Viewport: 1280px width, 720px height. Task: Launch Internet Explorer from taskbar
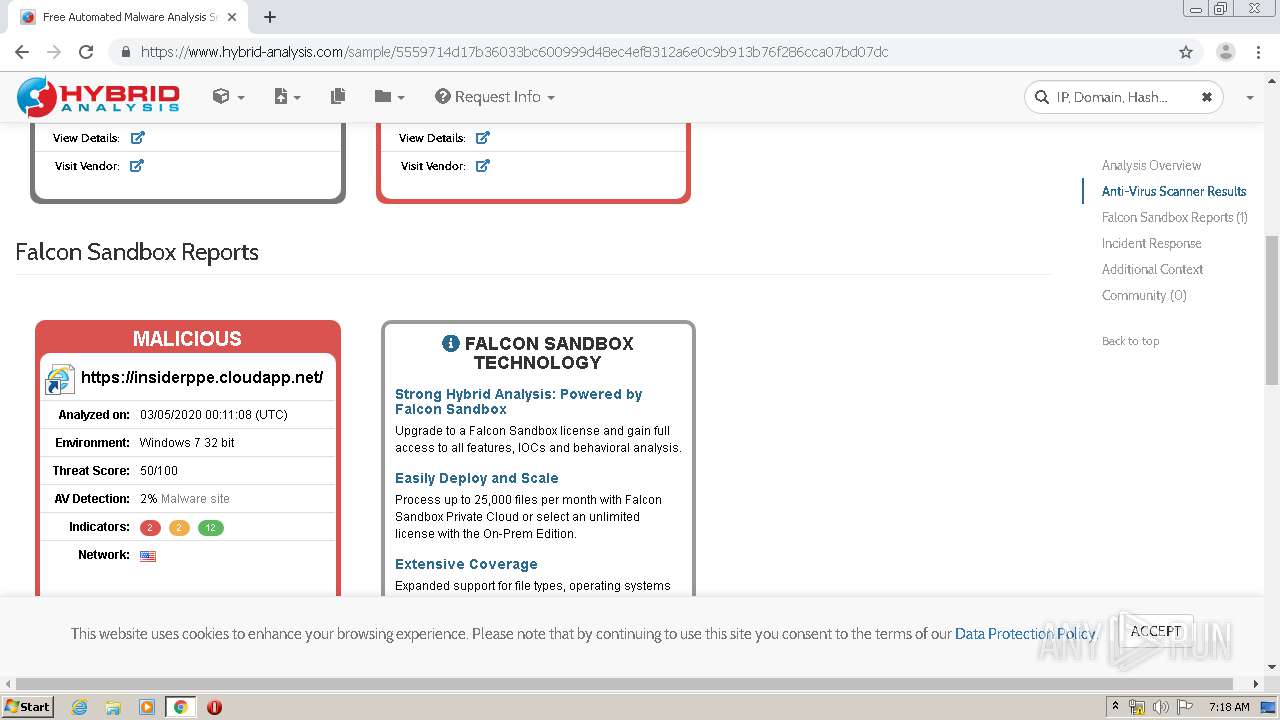click(x=80, y=707)
